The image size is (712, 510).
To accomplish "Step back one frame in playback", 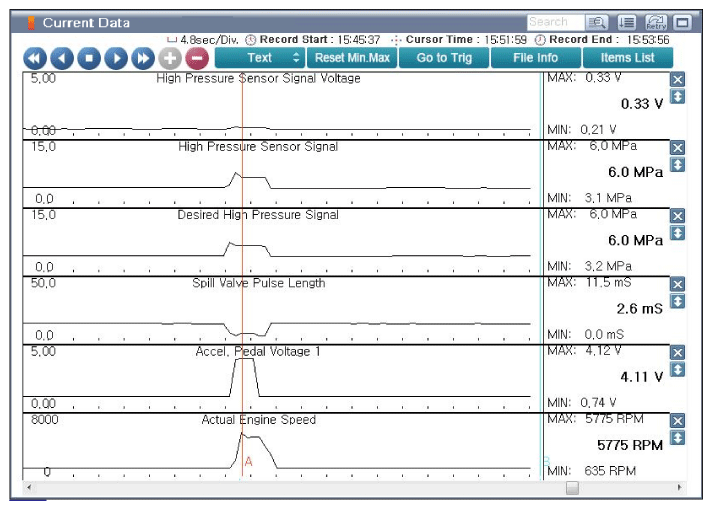I will click(x=62, y=58).
